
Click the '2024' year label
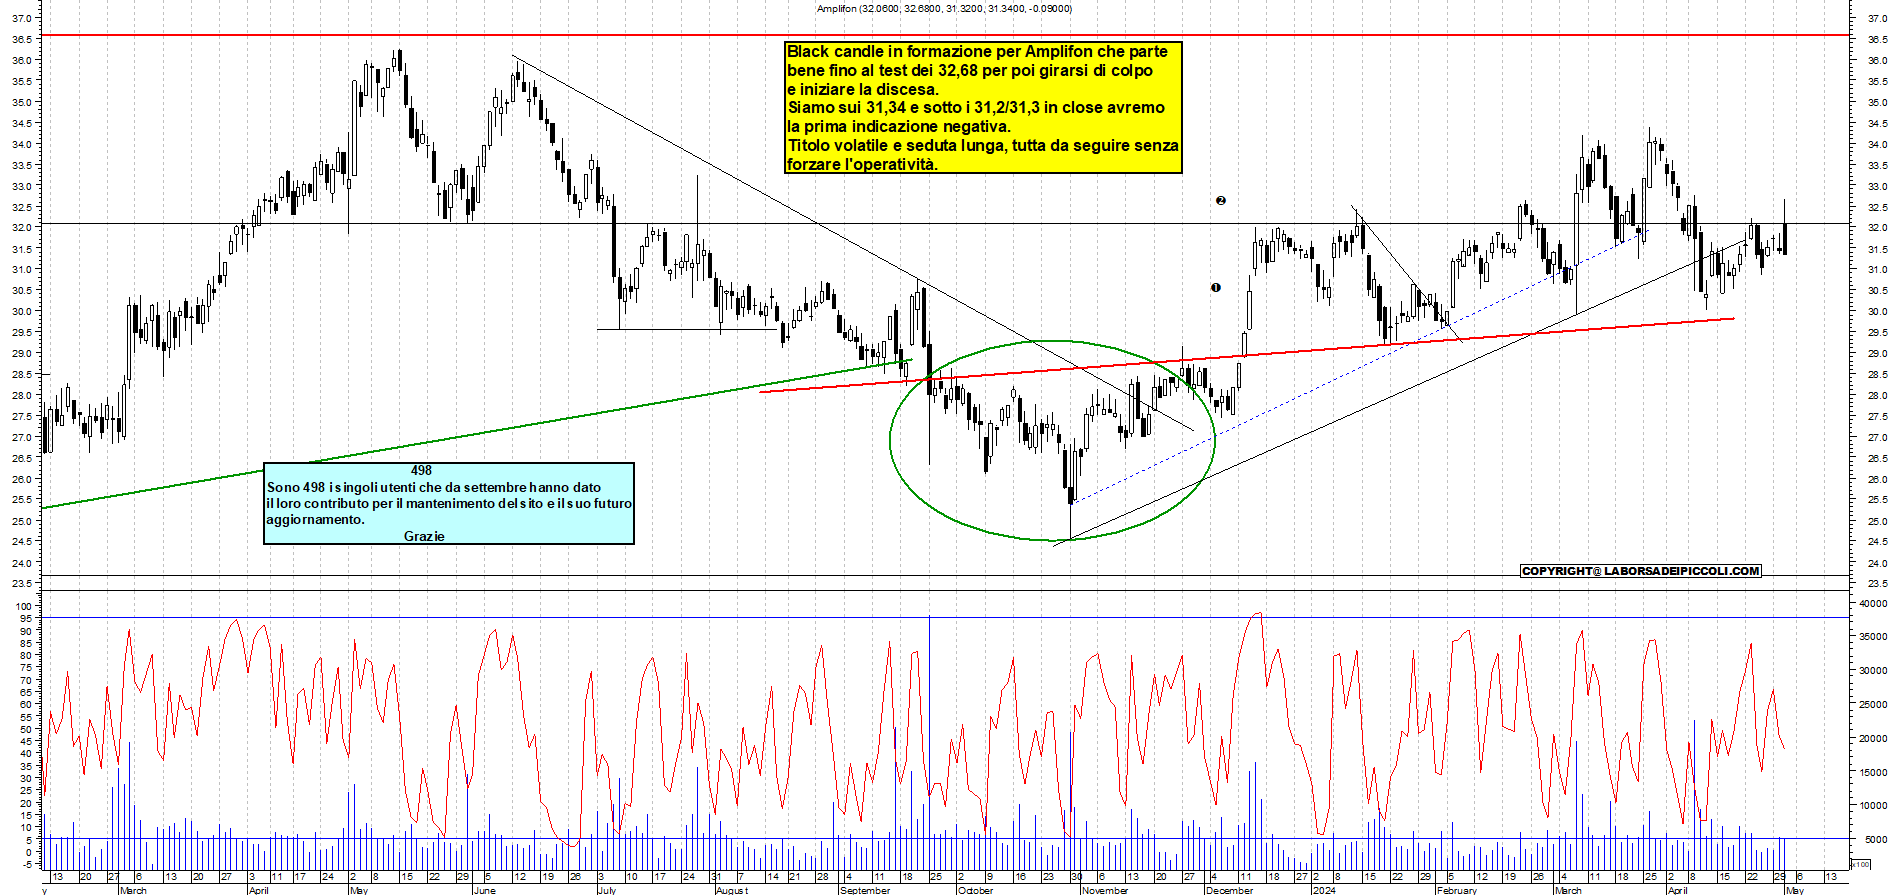[x=1324, y=890]
